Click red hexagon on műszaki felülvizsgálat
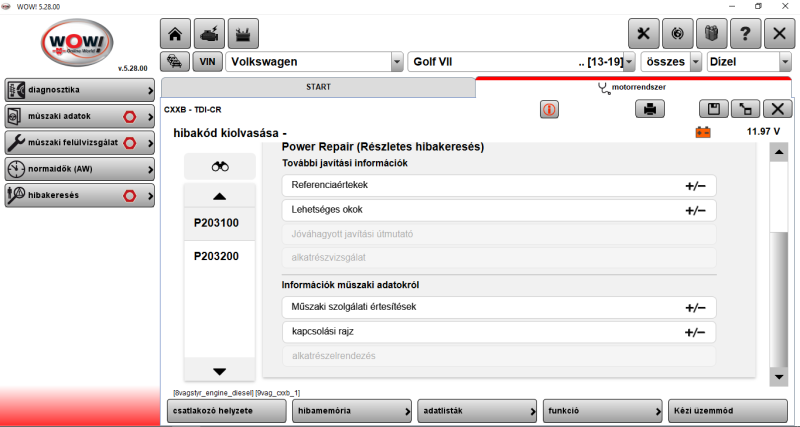 tap(129, 143)
